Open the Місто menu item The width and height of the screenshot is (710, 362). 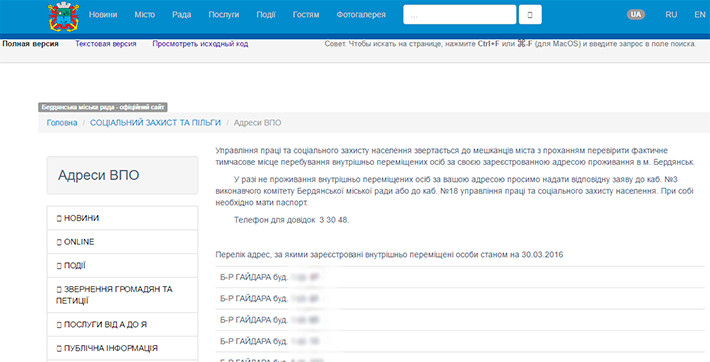[x=144, y=14]
